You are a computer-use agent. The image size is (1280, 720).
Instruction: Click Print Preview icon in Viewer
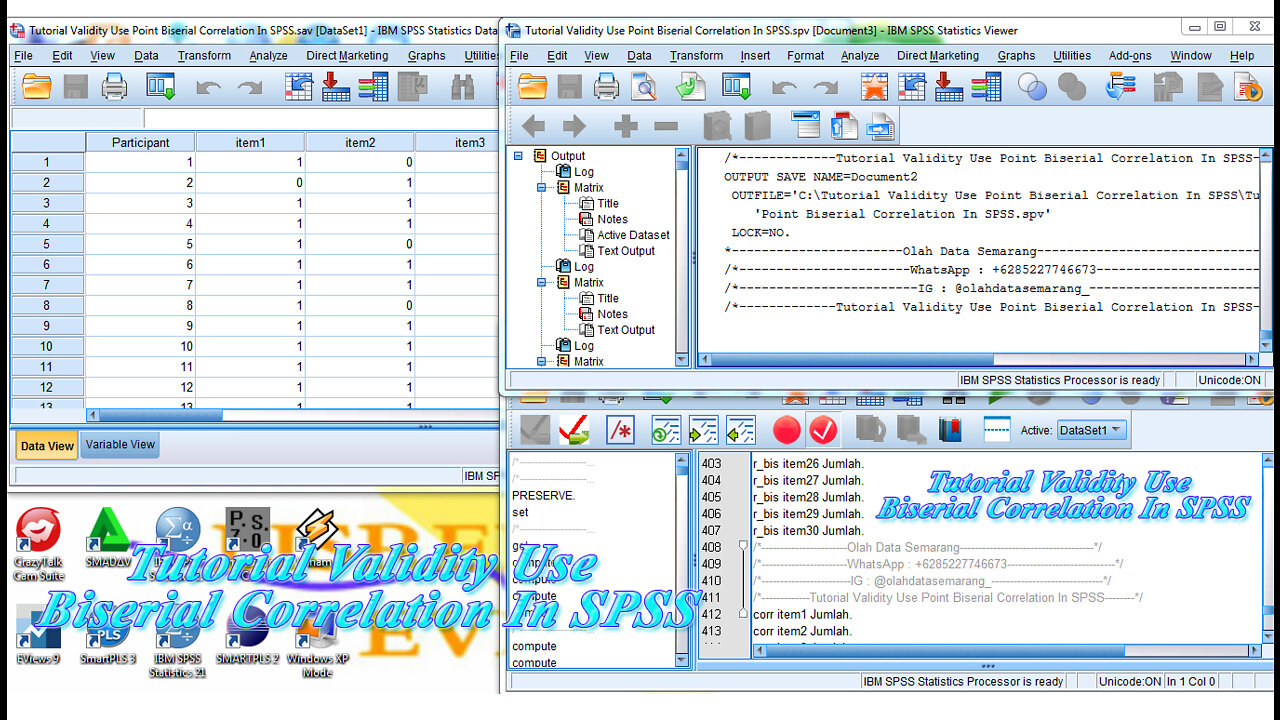click(644, 88)
